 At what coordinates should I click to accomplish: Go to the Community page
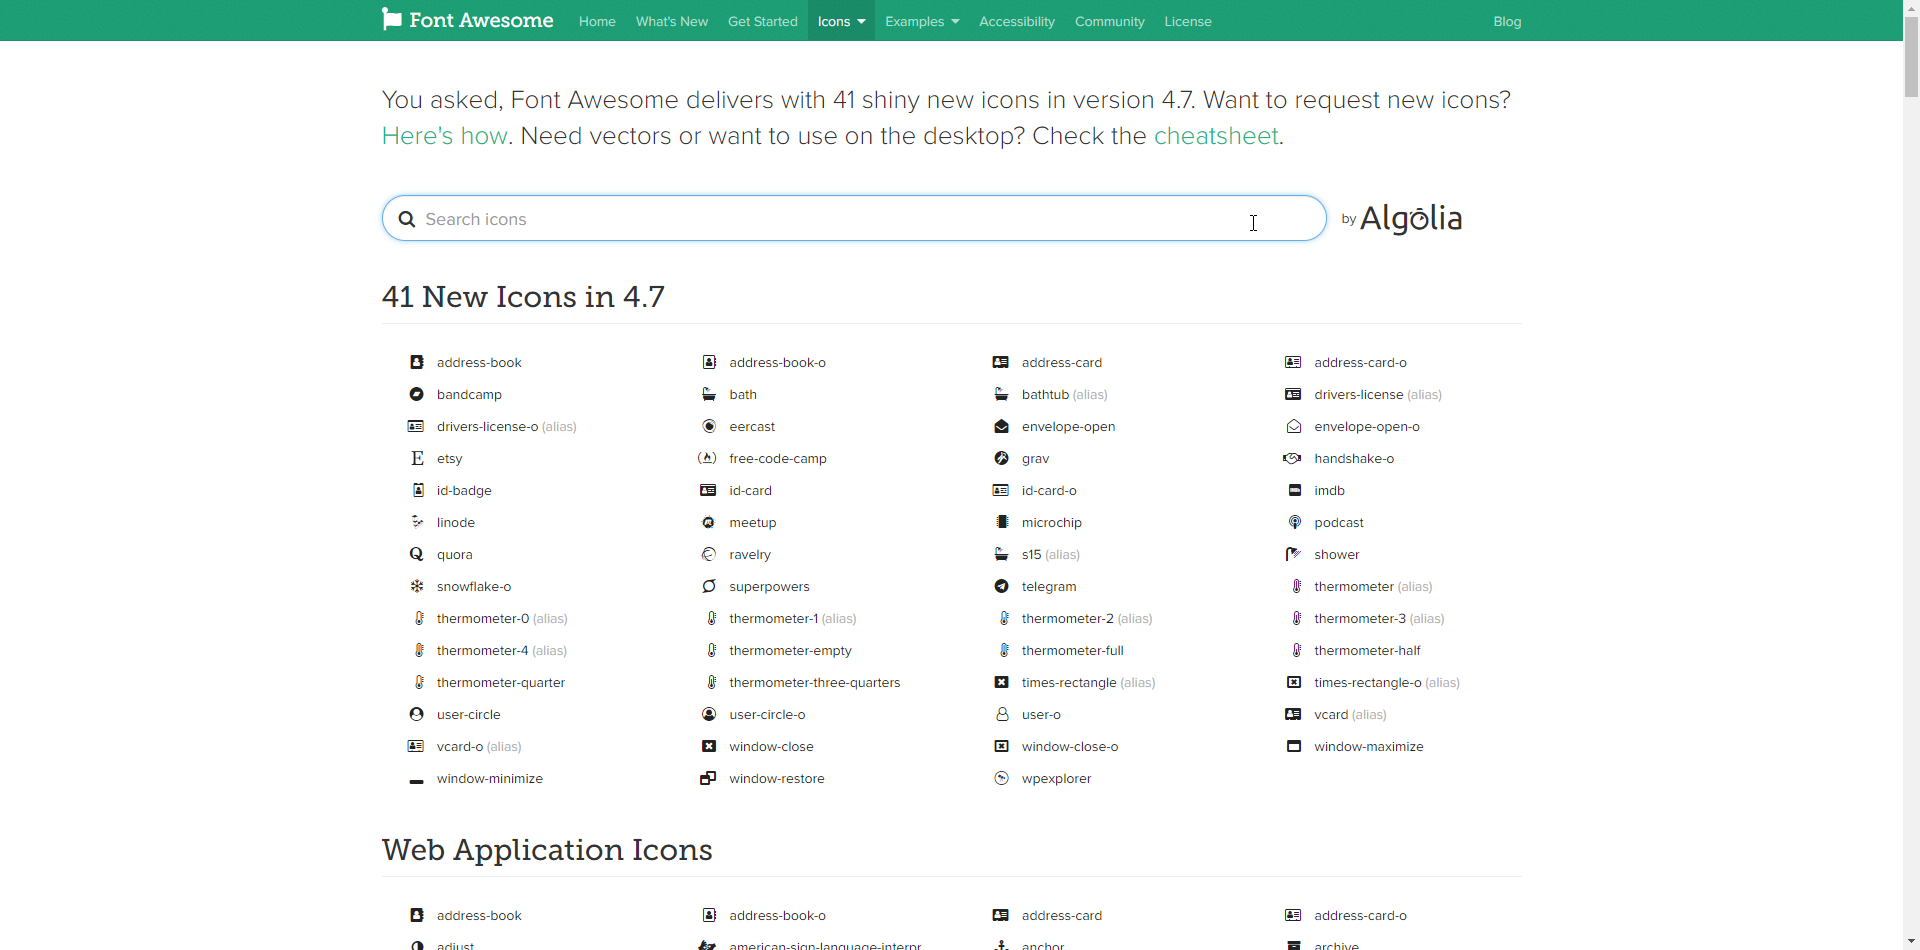click(x=1109, y=21)
